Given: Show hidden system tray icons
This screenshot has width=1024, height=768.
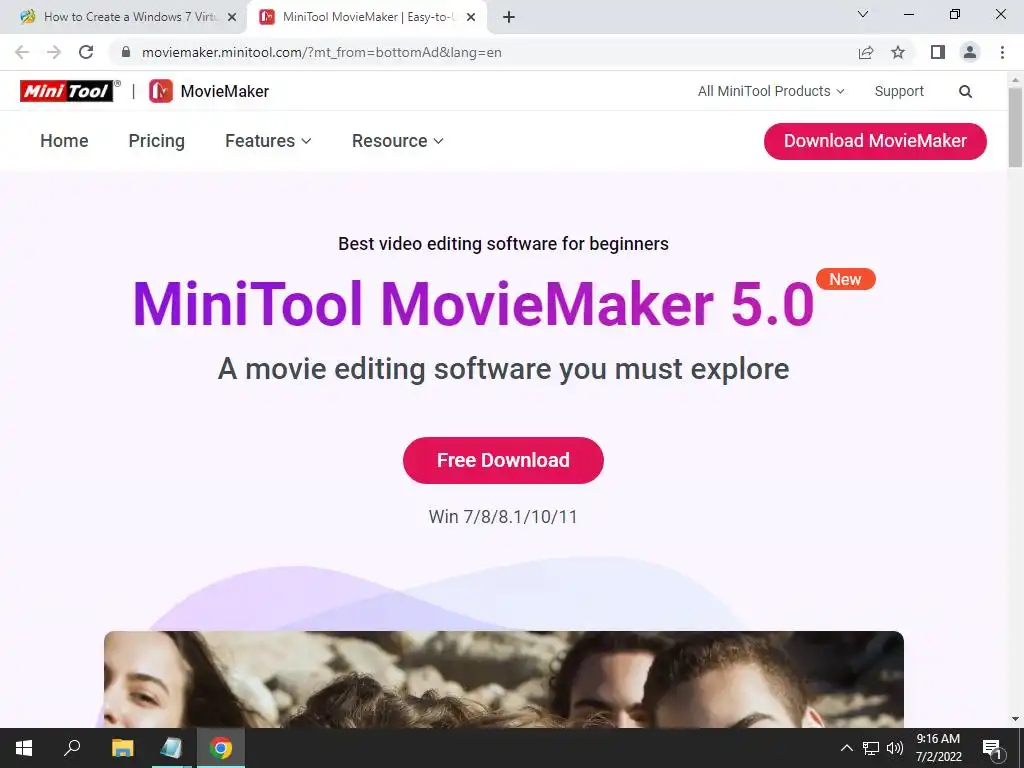Looking at the screenshot, I should pyautogui.click(x=846, y=748).
